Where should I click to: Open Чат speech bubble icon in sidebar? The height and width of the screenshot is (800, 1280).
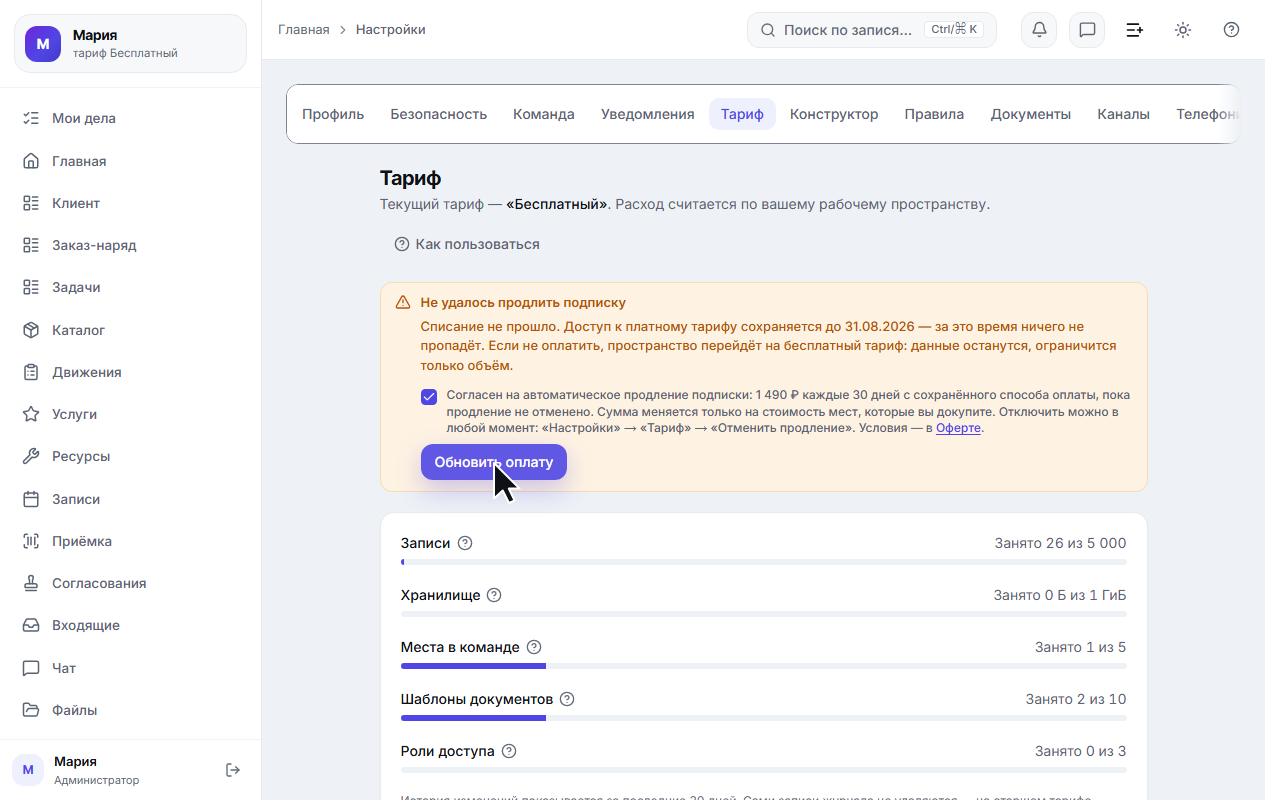(x=31, y=668)
